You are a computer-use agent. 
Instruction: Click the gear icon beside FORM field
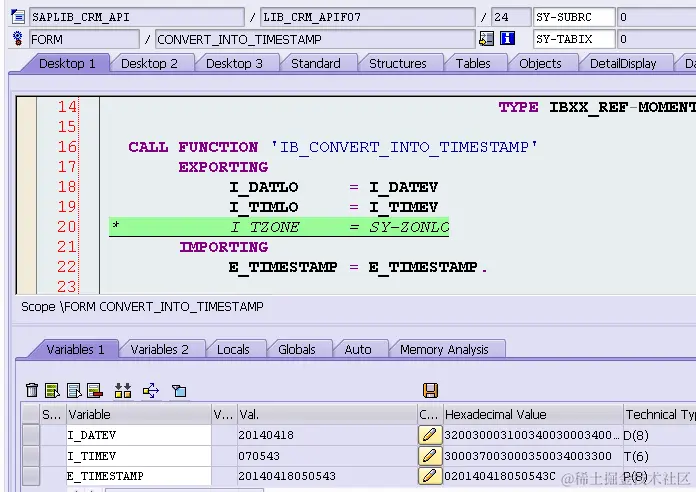tap(18, 39)
